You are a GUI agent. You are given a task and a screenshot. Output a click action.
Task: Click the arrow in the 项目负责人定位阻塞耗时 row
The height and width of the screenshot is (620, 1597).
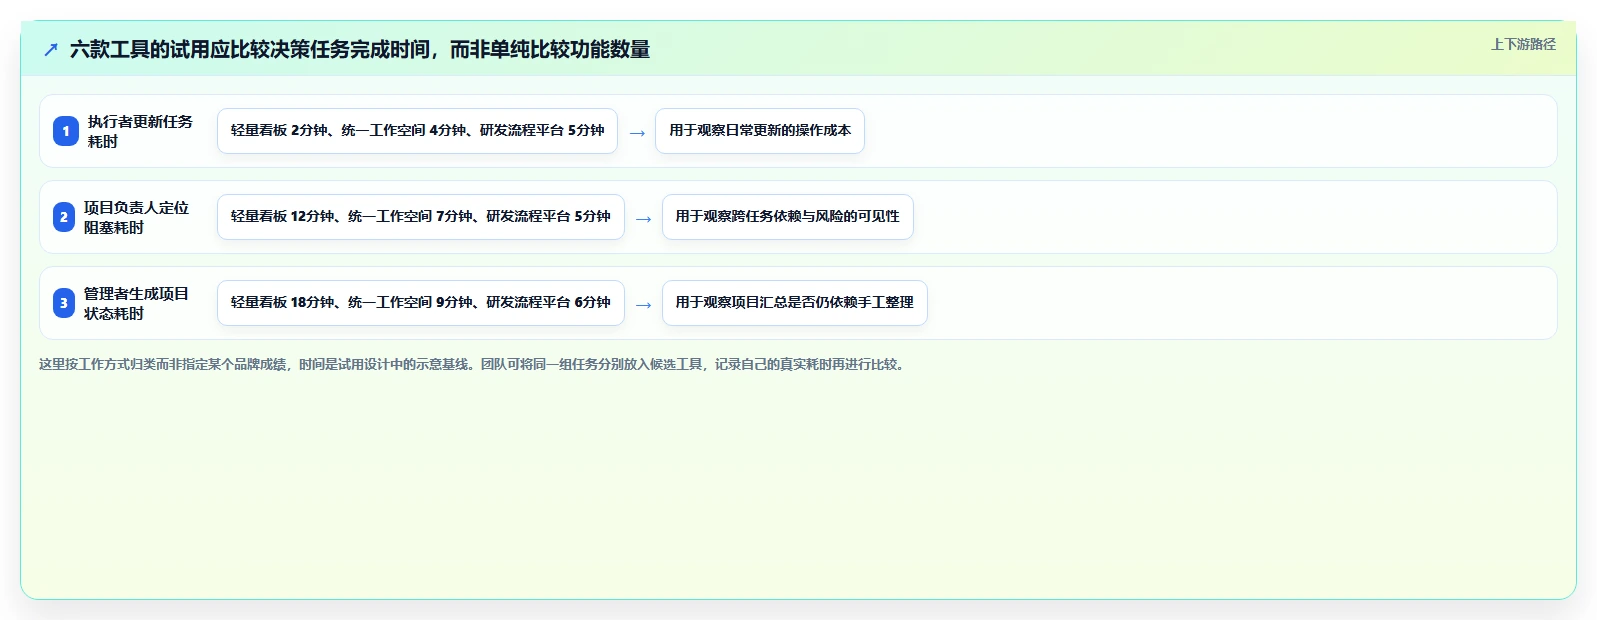pos(644,218)
